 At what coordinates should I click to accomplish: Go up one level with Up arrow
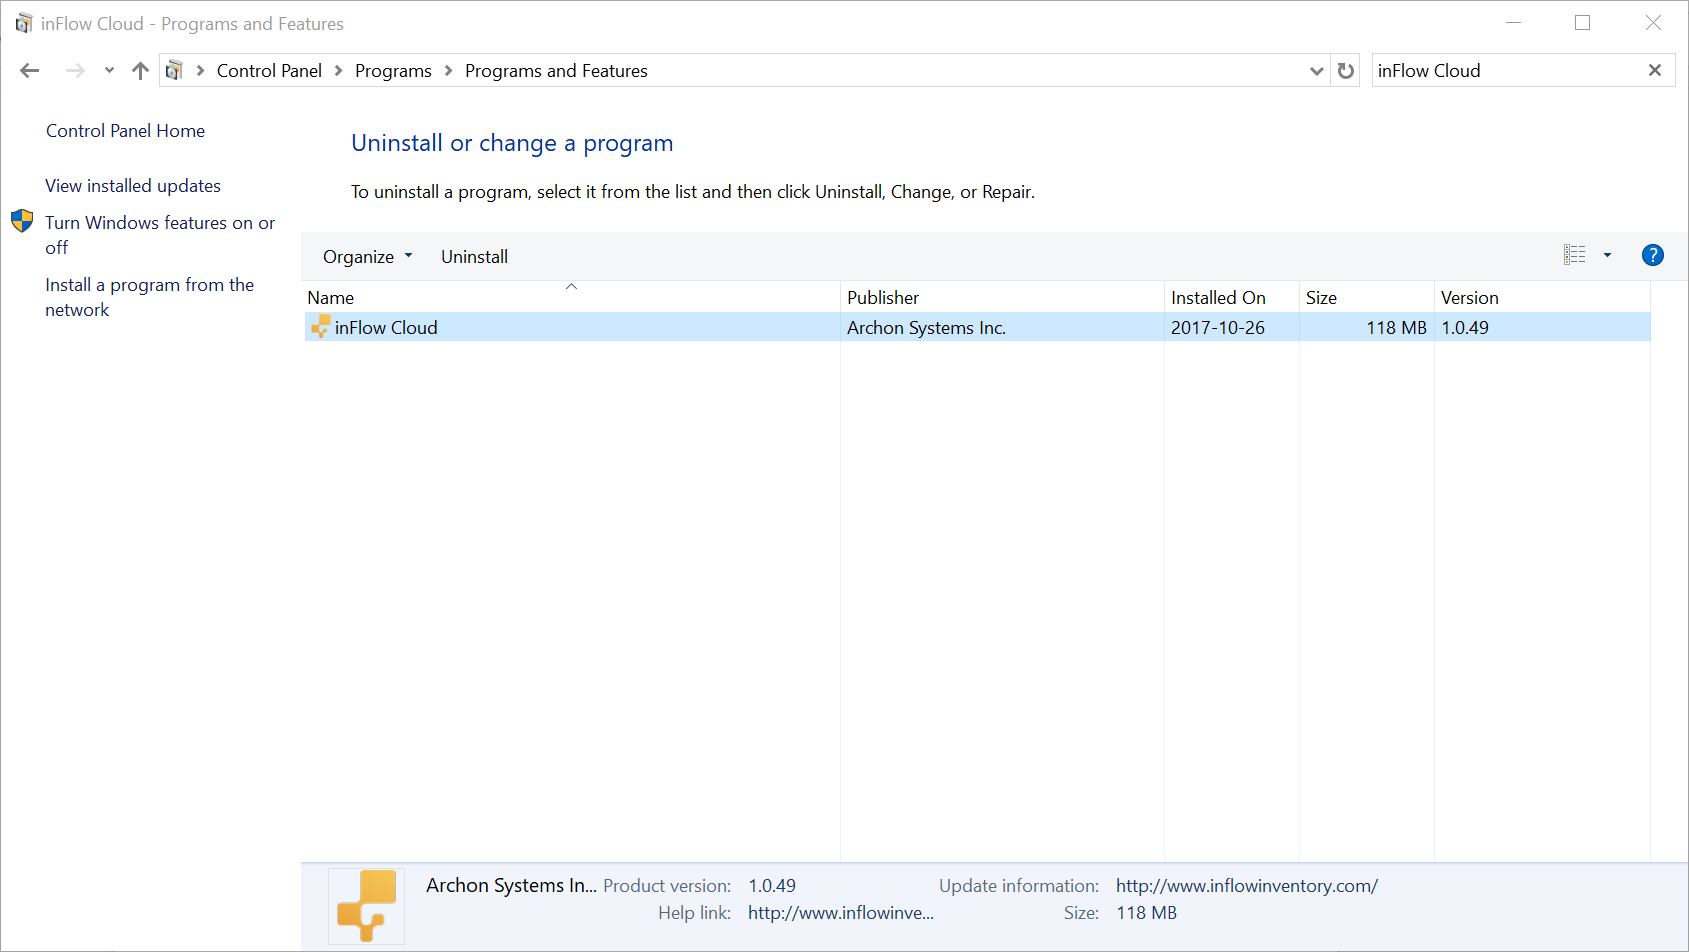(x=140, y=70)
